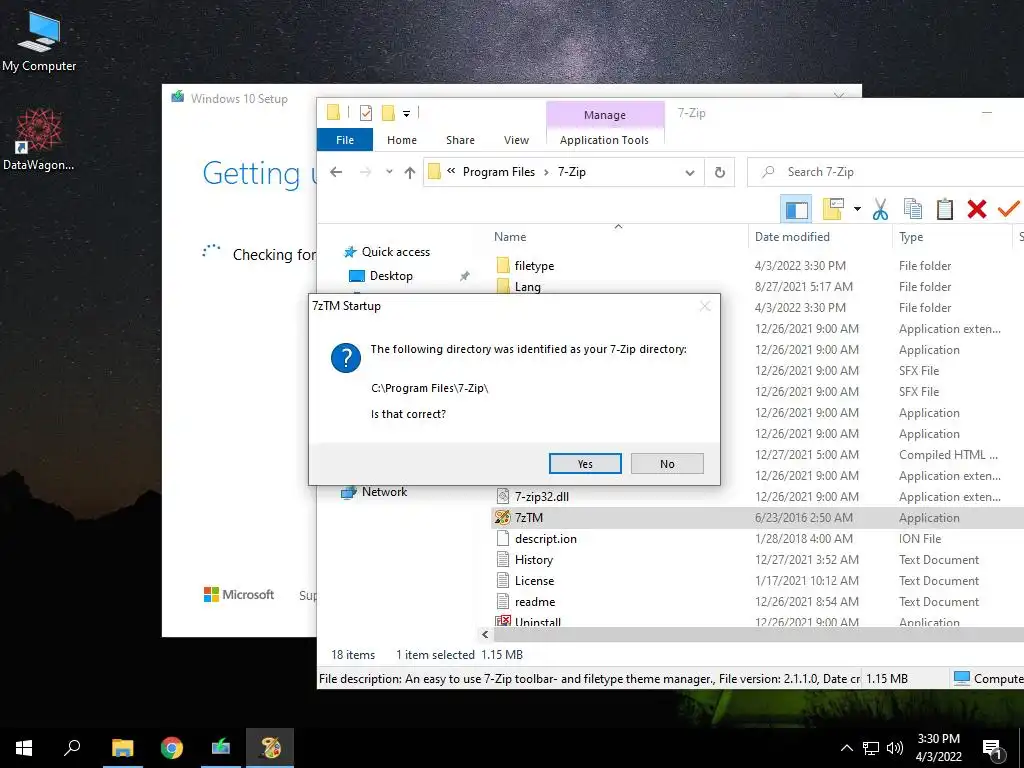The image size is (1024, 768).
Task: Click the red X Delete icon
Action: click(x=977, y=209)
